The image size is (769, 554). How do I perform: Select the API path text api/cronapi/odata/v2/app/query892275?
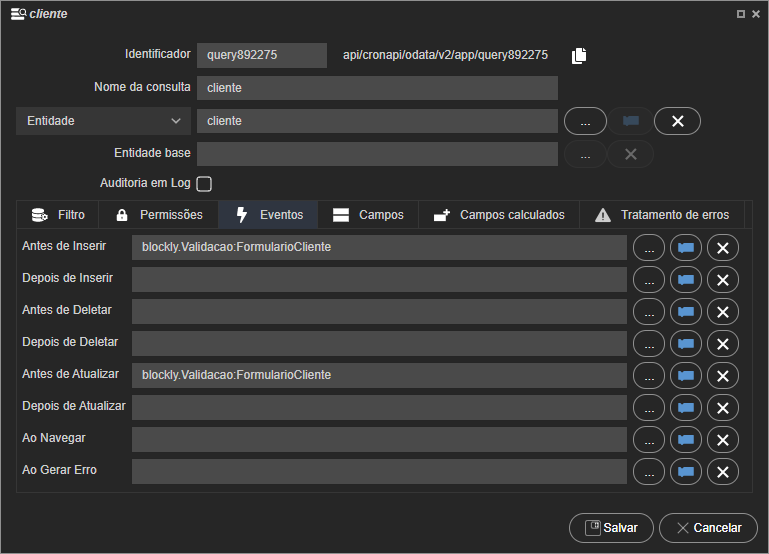pyautogui.click(x=445, y=55)
